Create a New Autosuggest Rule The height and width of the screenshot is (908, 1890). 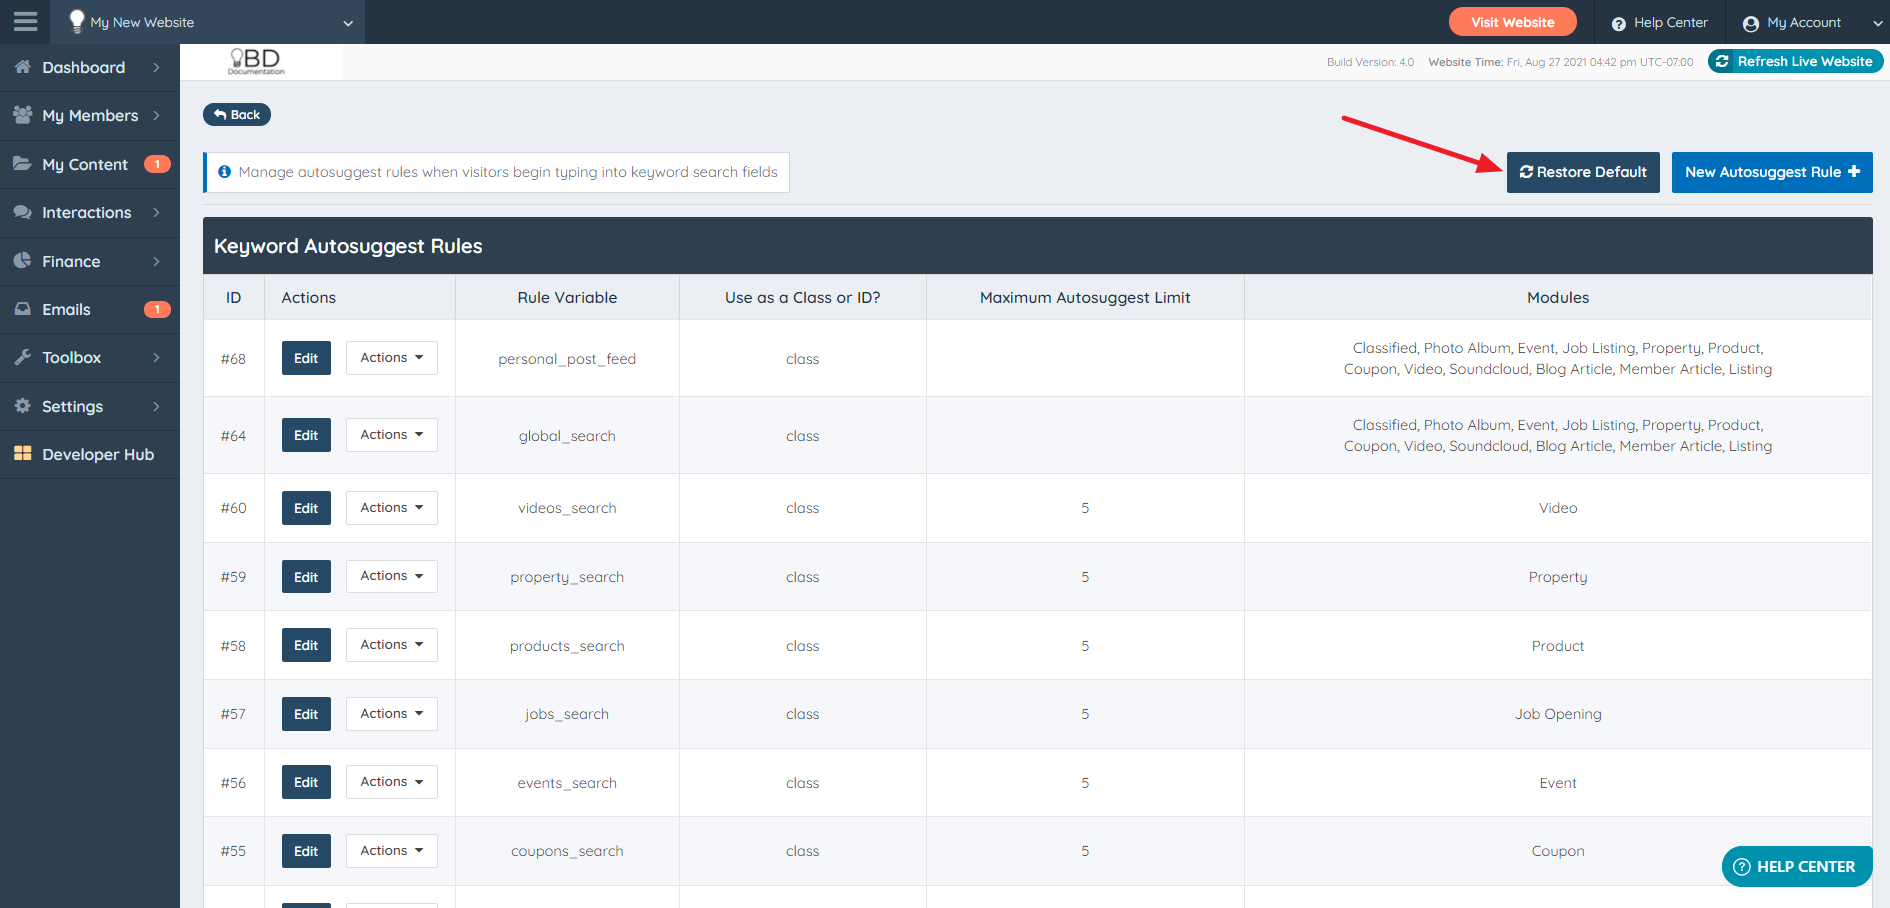[1772, 172]
